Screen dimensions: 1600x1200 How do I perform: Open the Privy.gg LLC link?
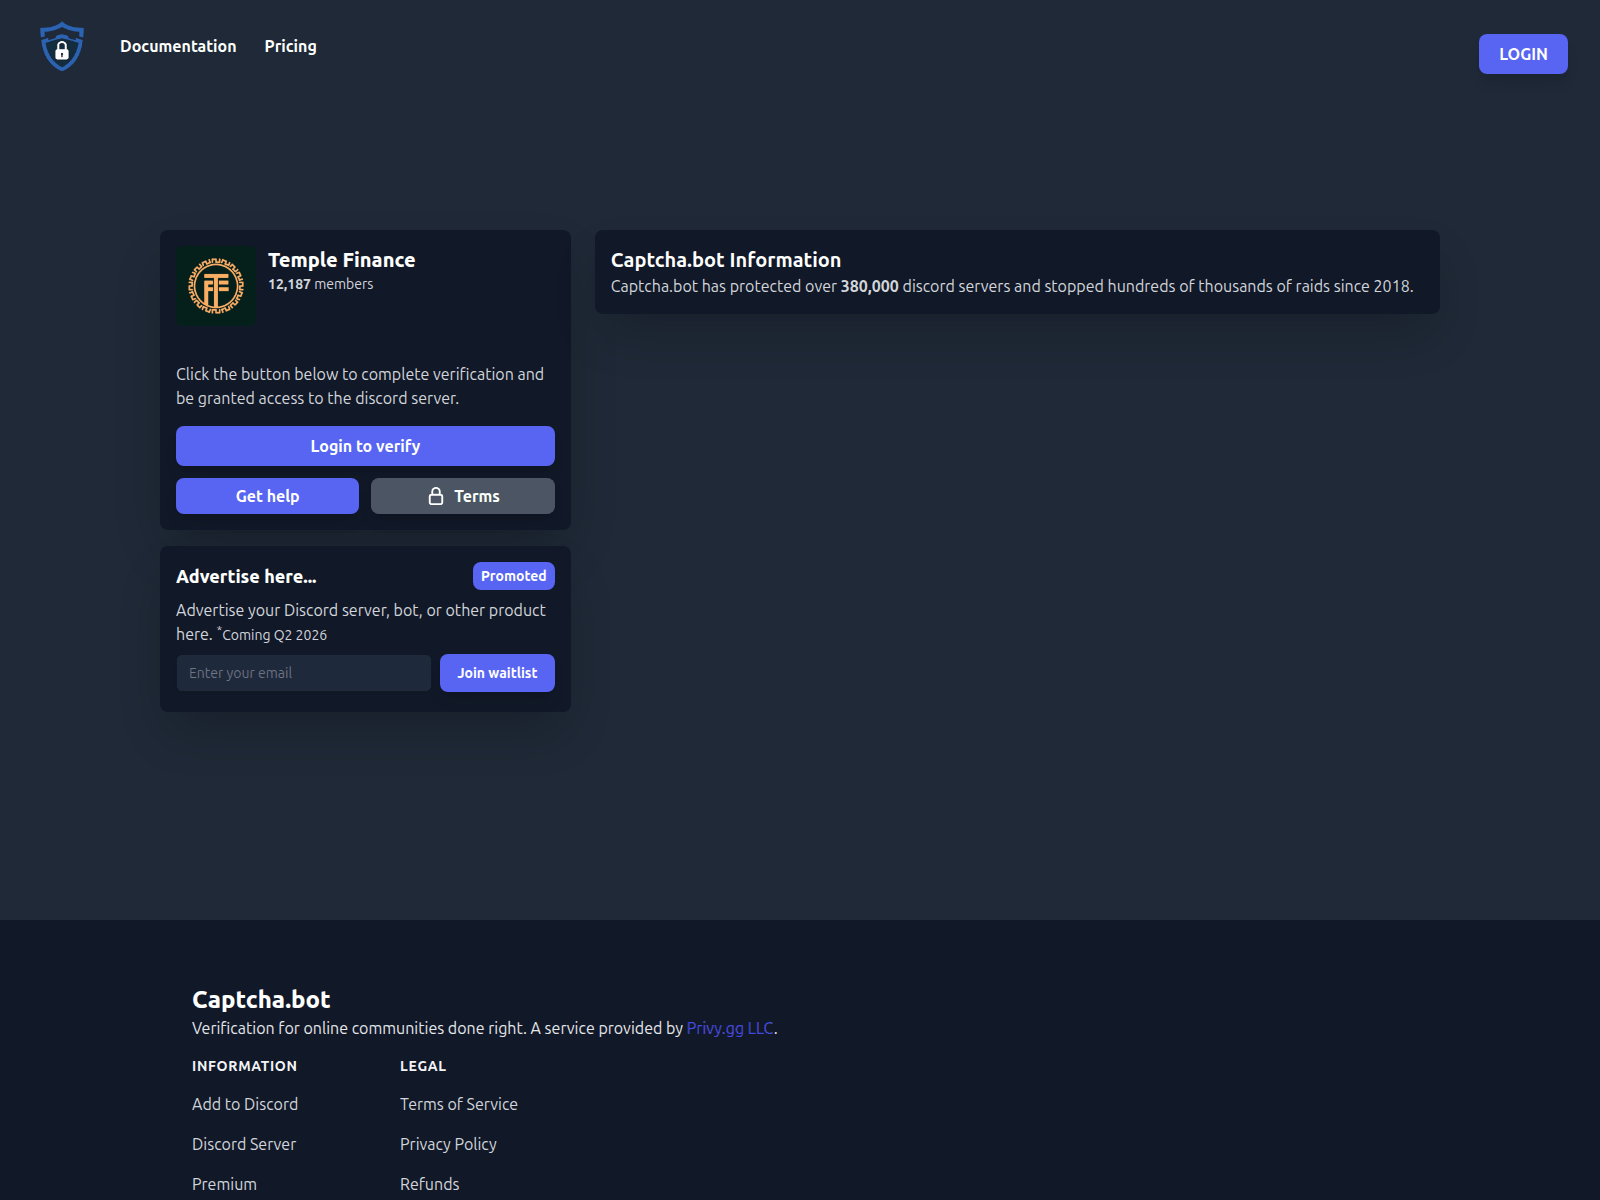(x=730, y=1028)
